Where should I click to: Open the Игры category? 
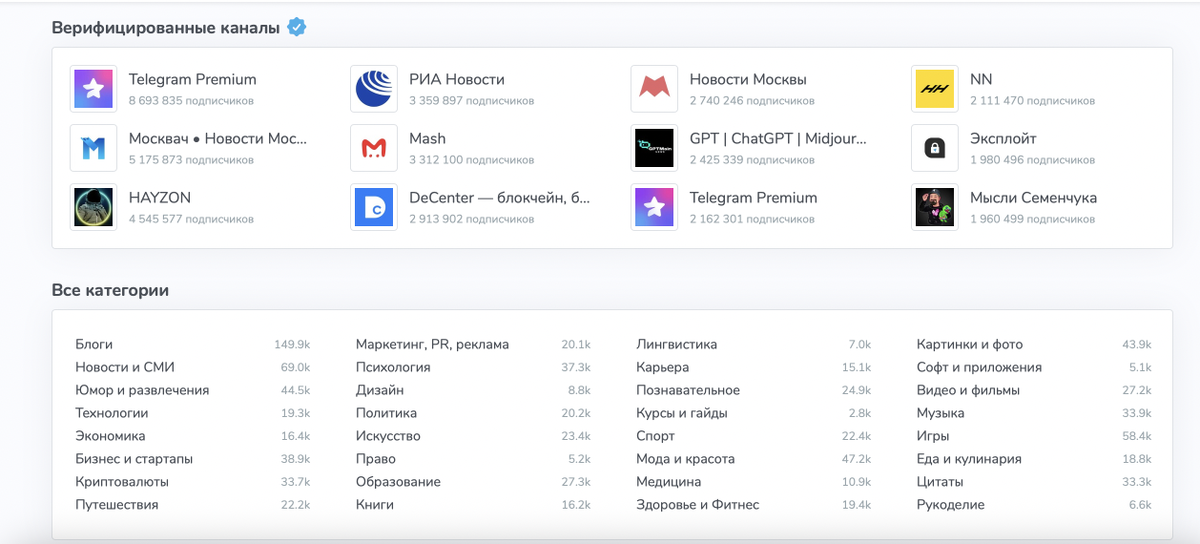point(933,436)
